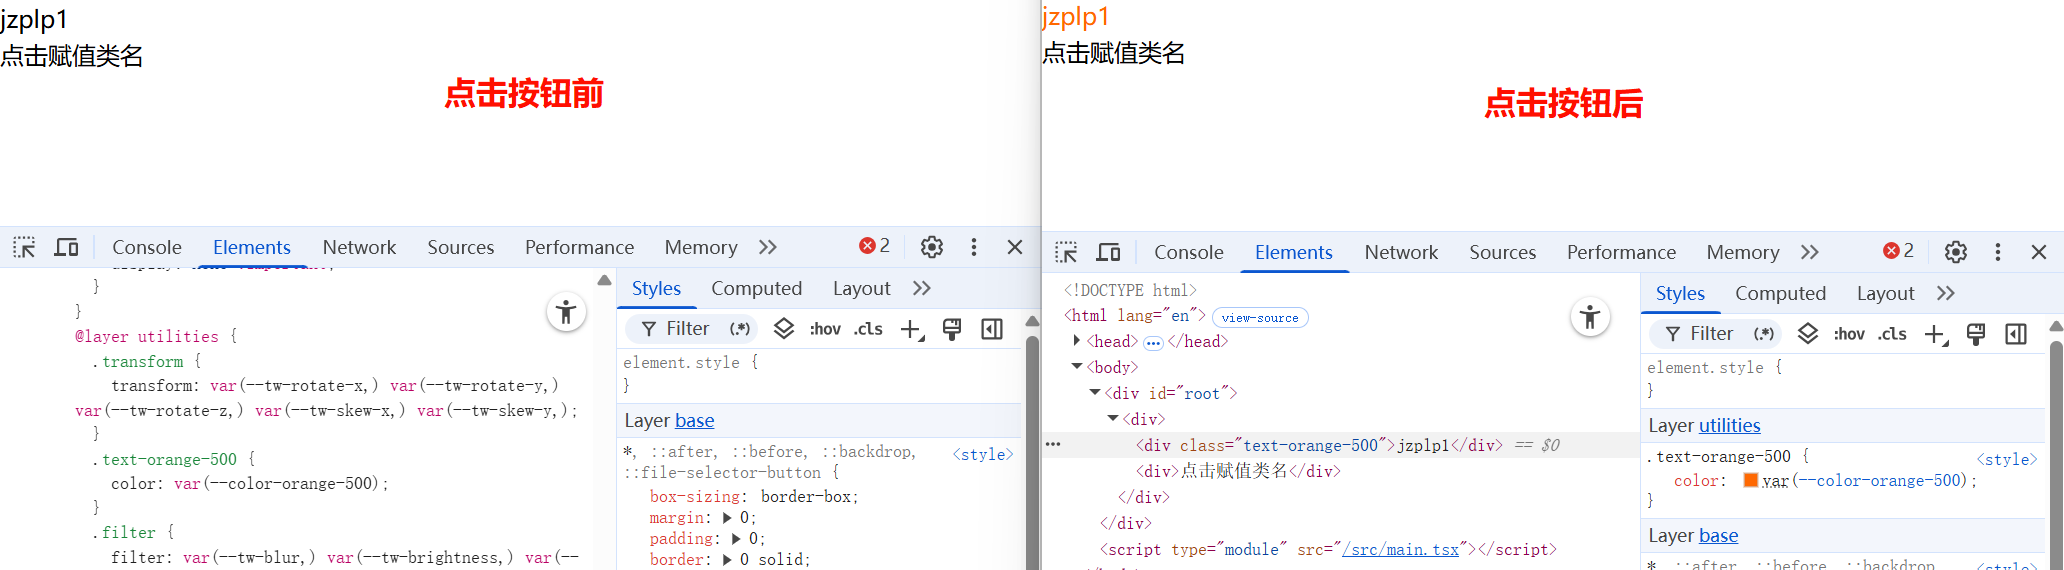Add new style rule in left Styles
This screenshot has width=2064, height=570.
click(912, 329)
